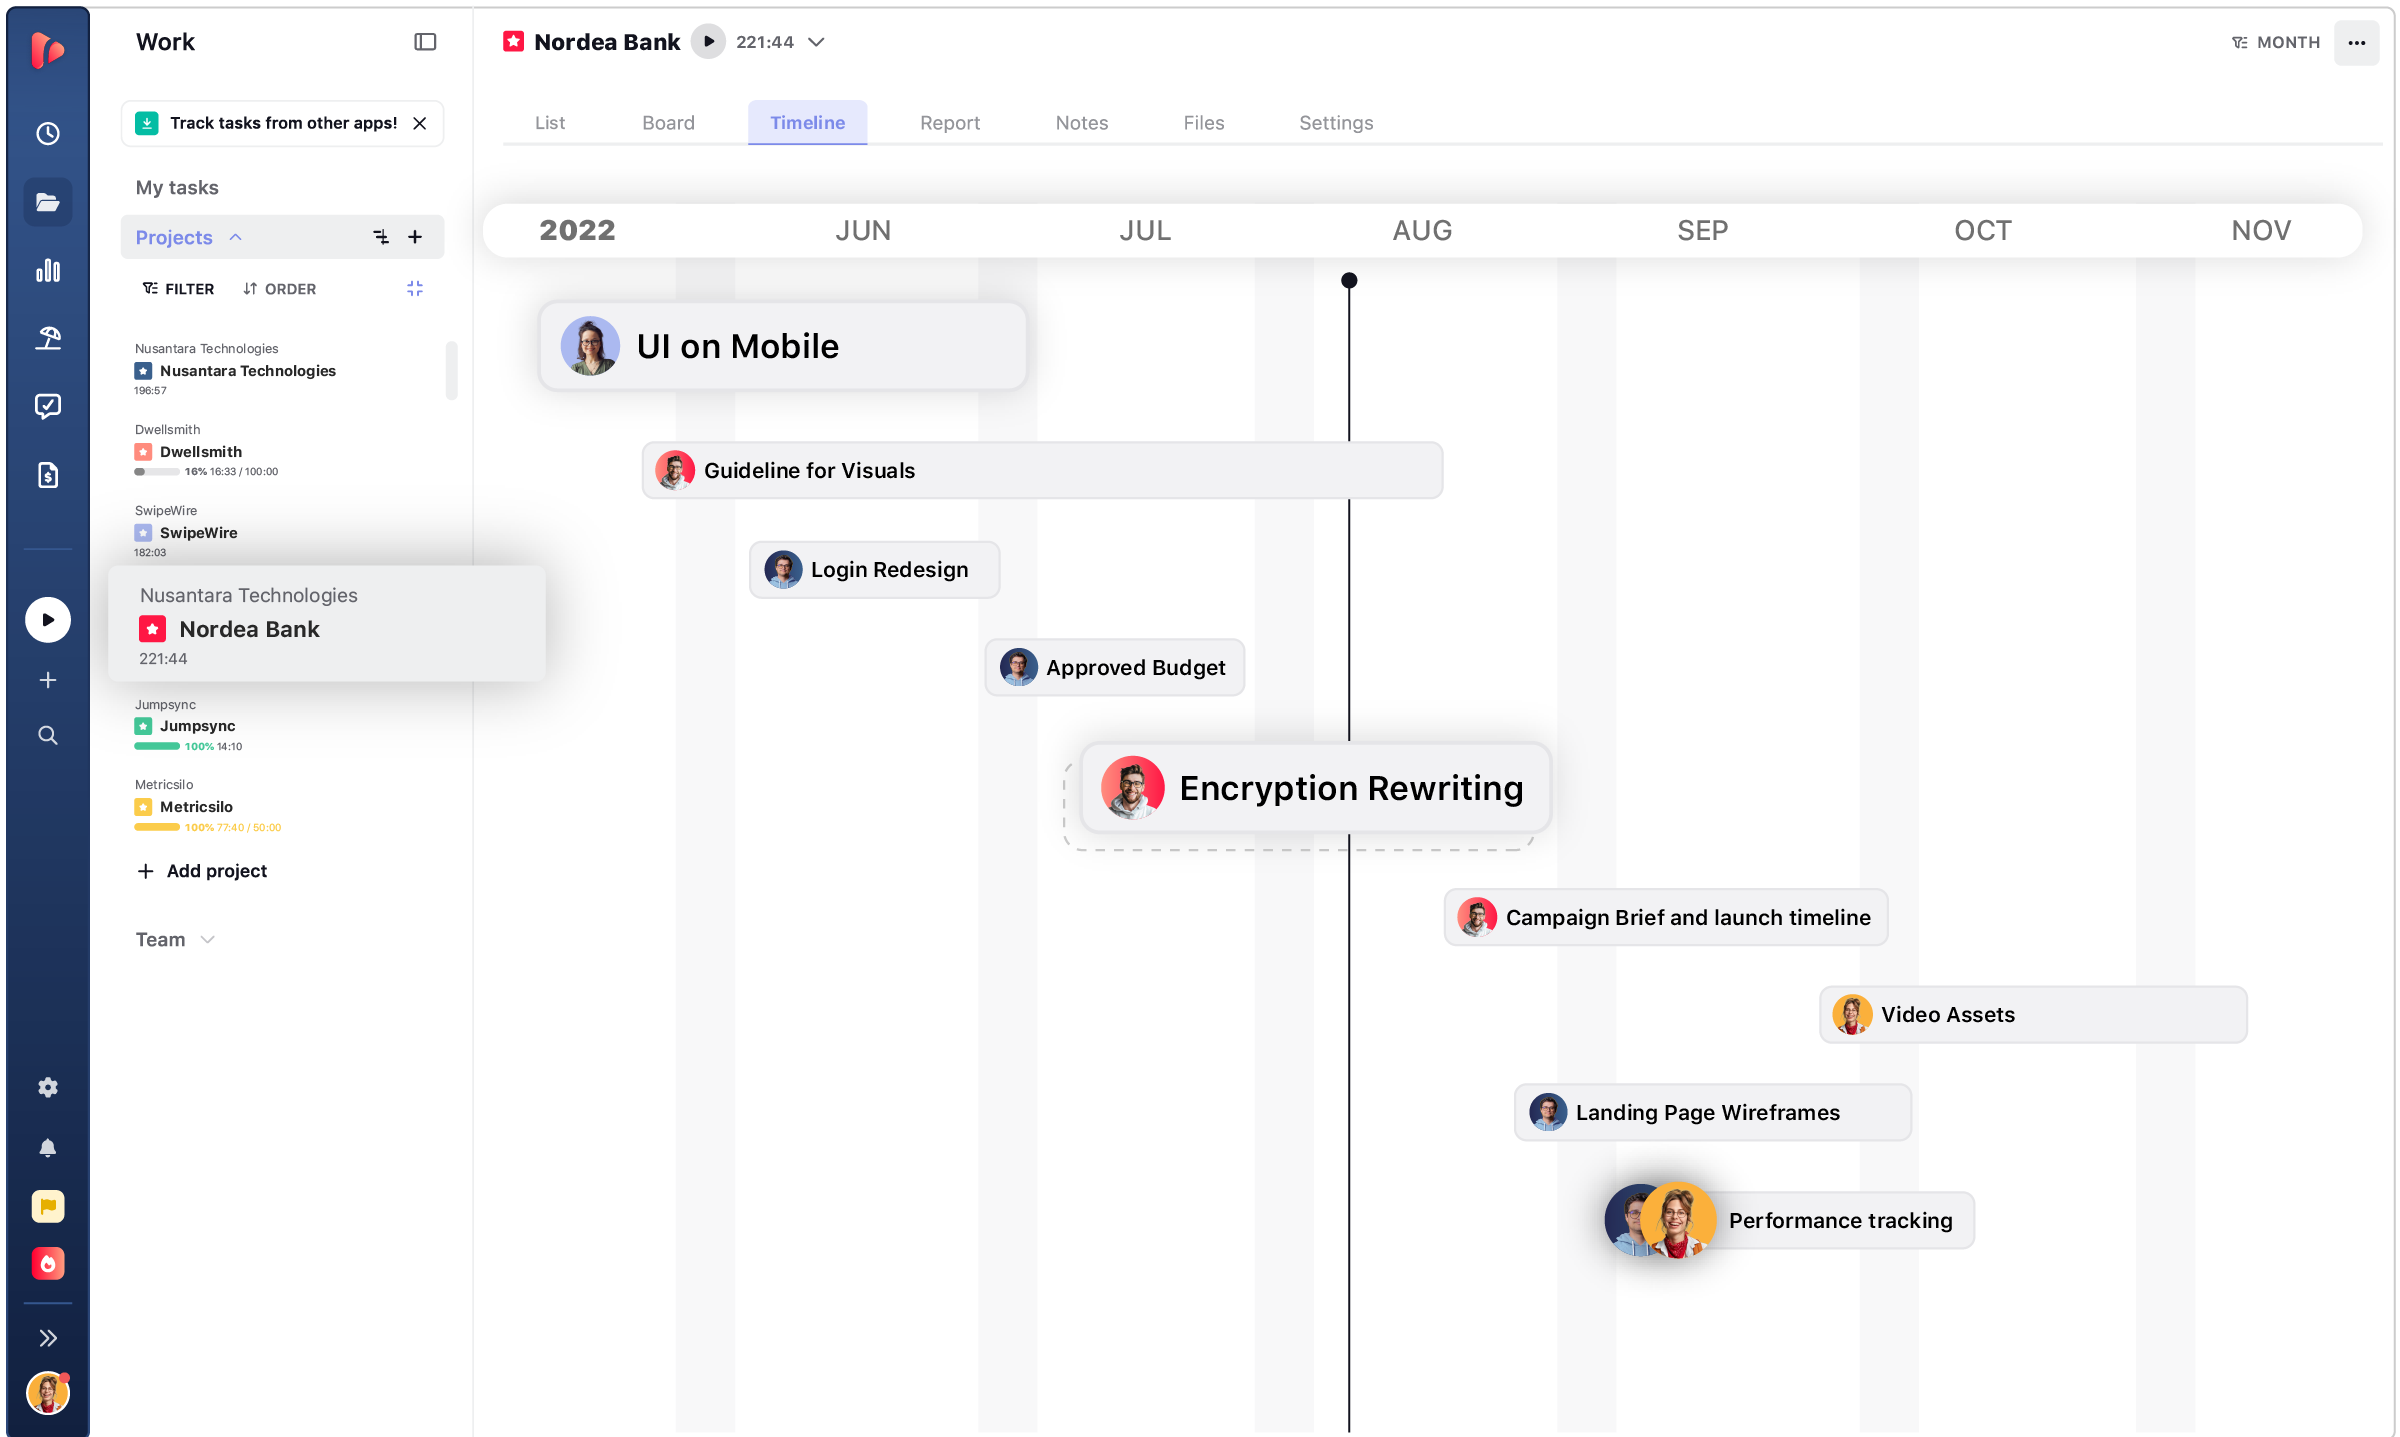The width and height of the screenshot is (2400, 1437).
Task: Open the time tracker clock icon
Action: click(48, 133)
